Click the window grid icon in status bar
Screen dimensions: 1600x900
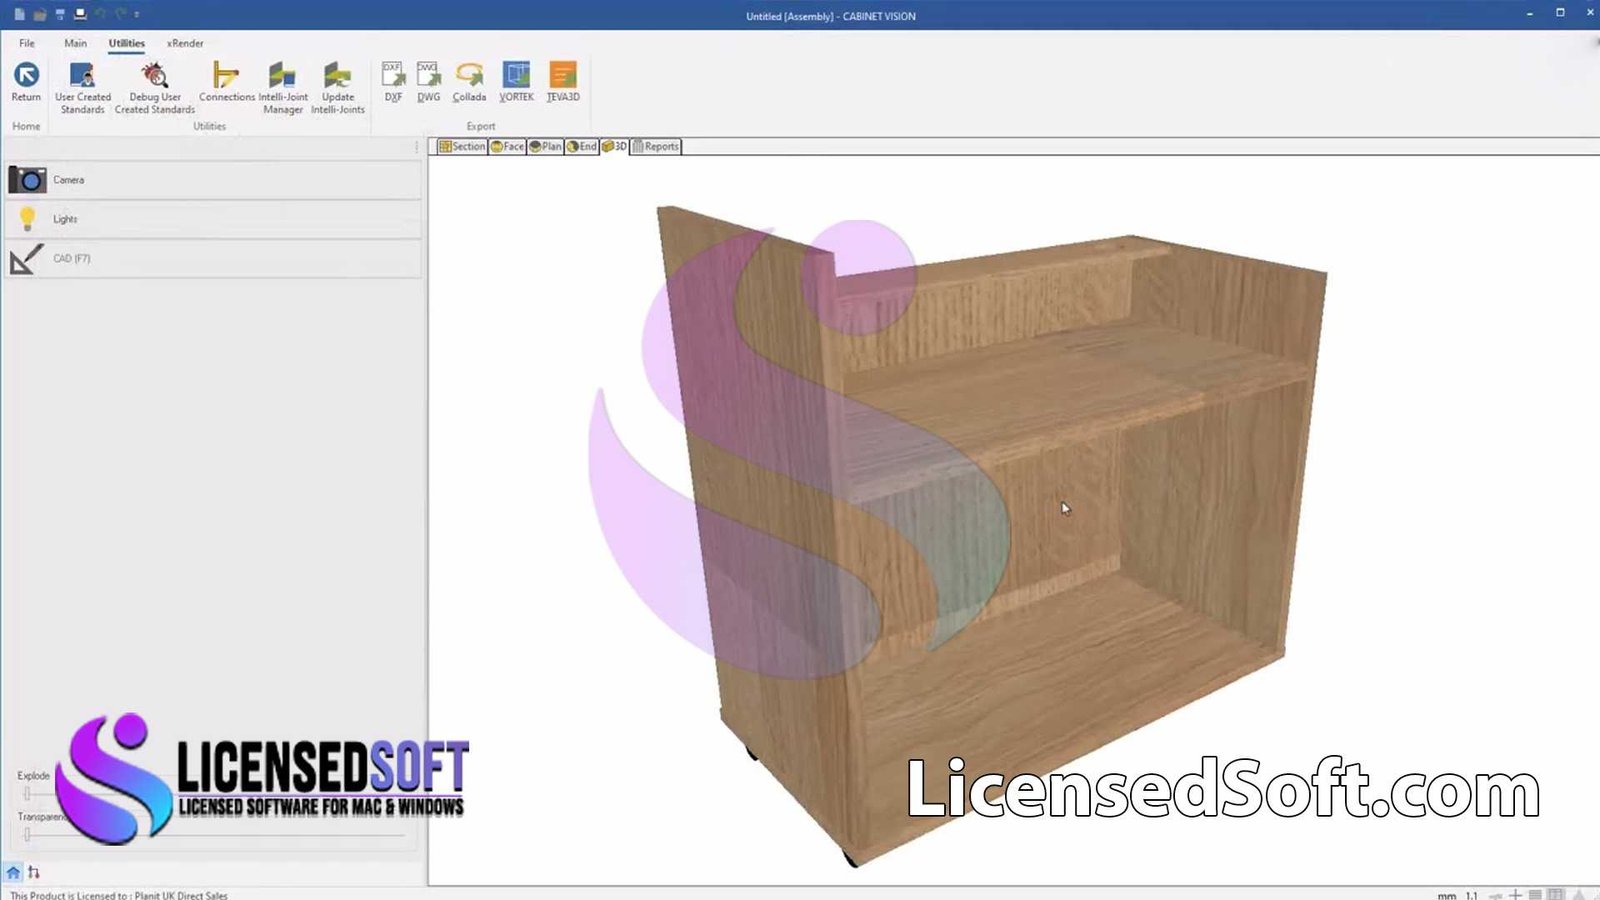(1556, 895)
